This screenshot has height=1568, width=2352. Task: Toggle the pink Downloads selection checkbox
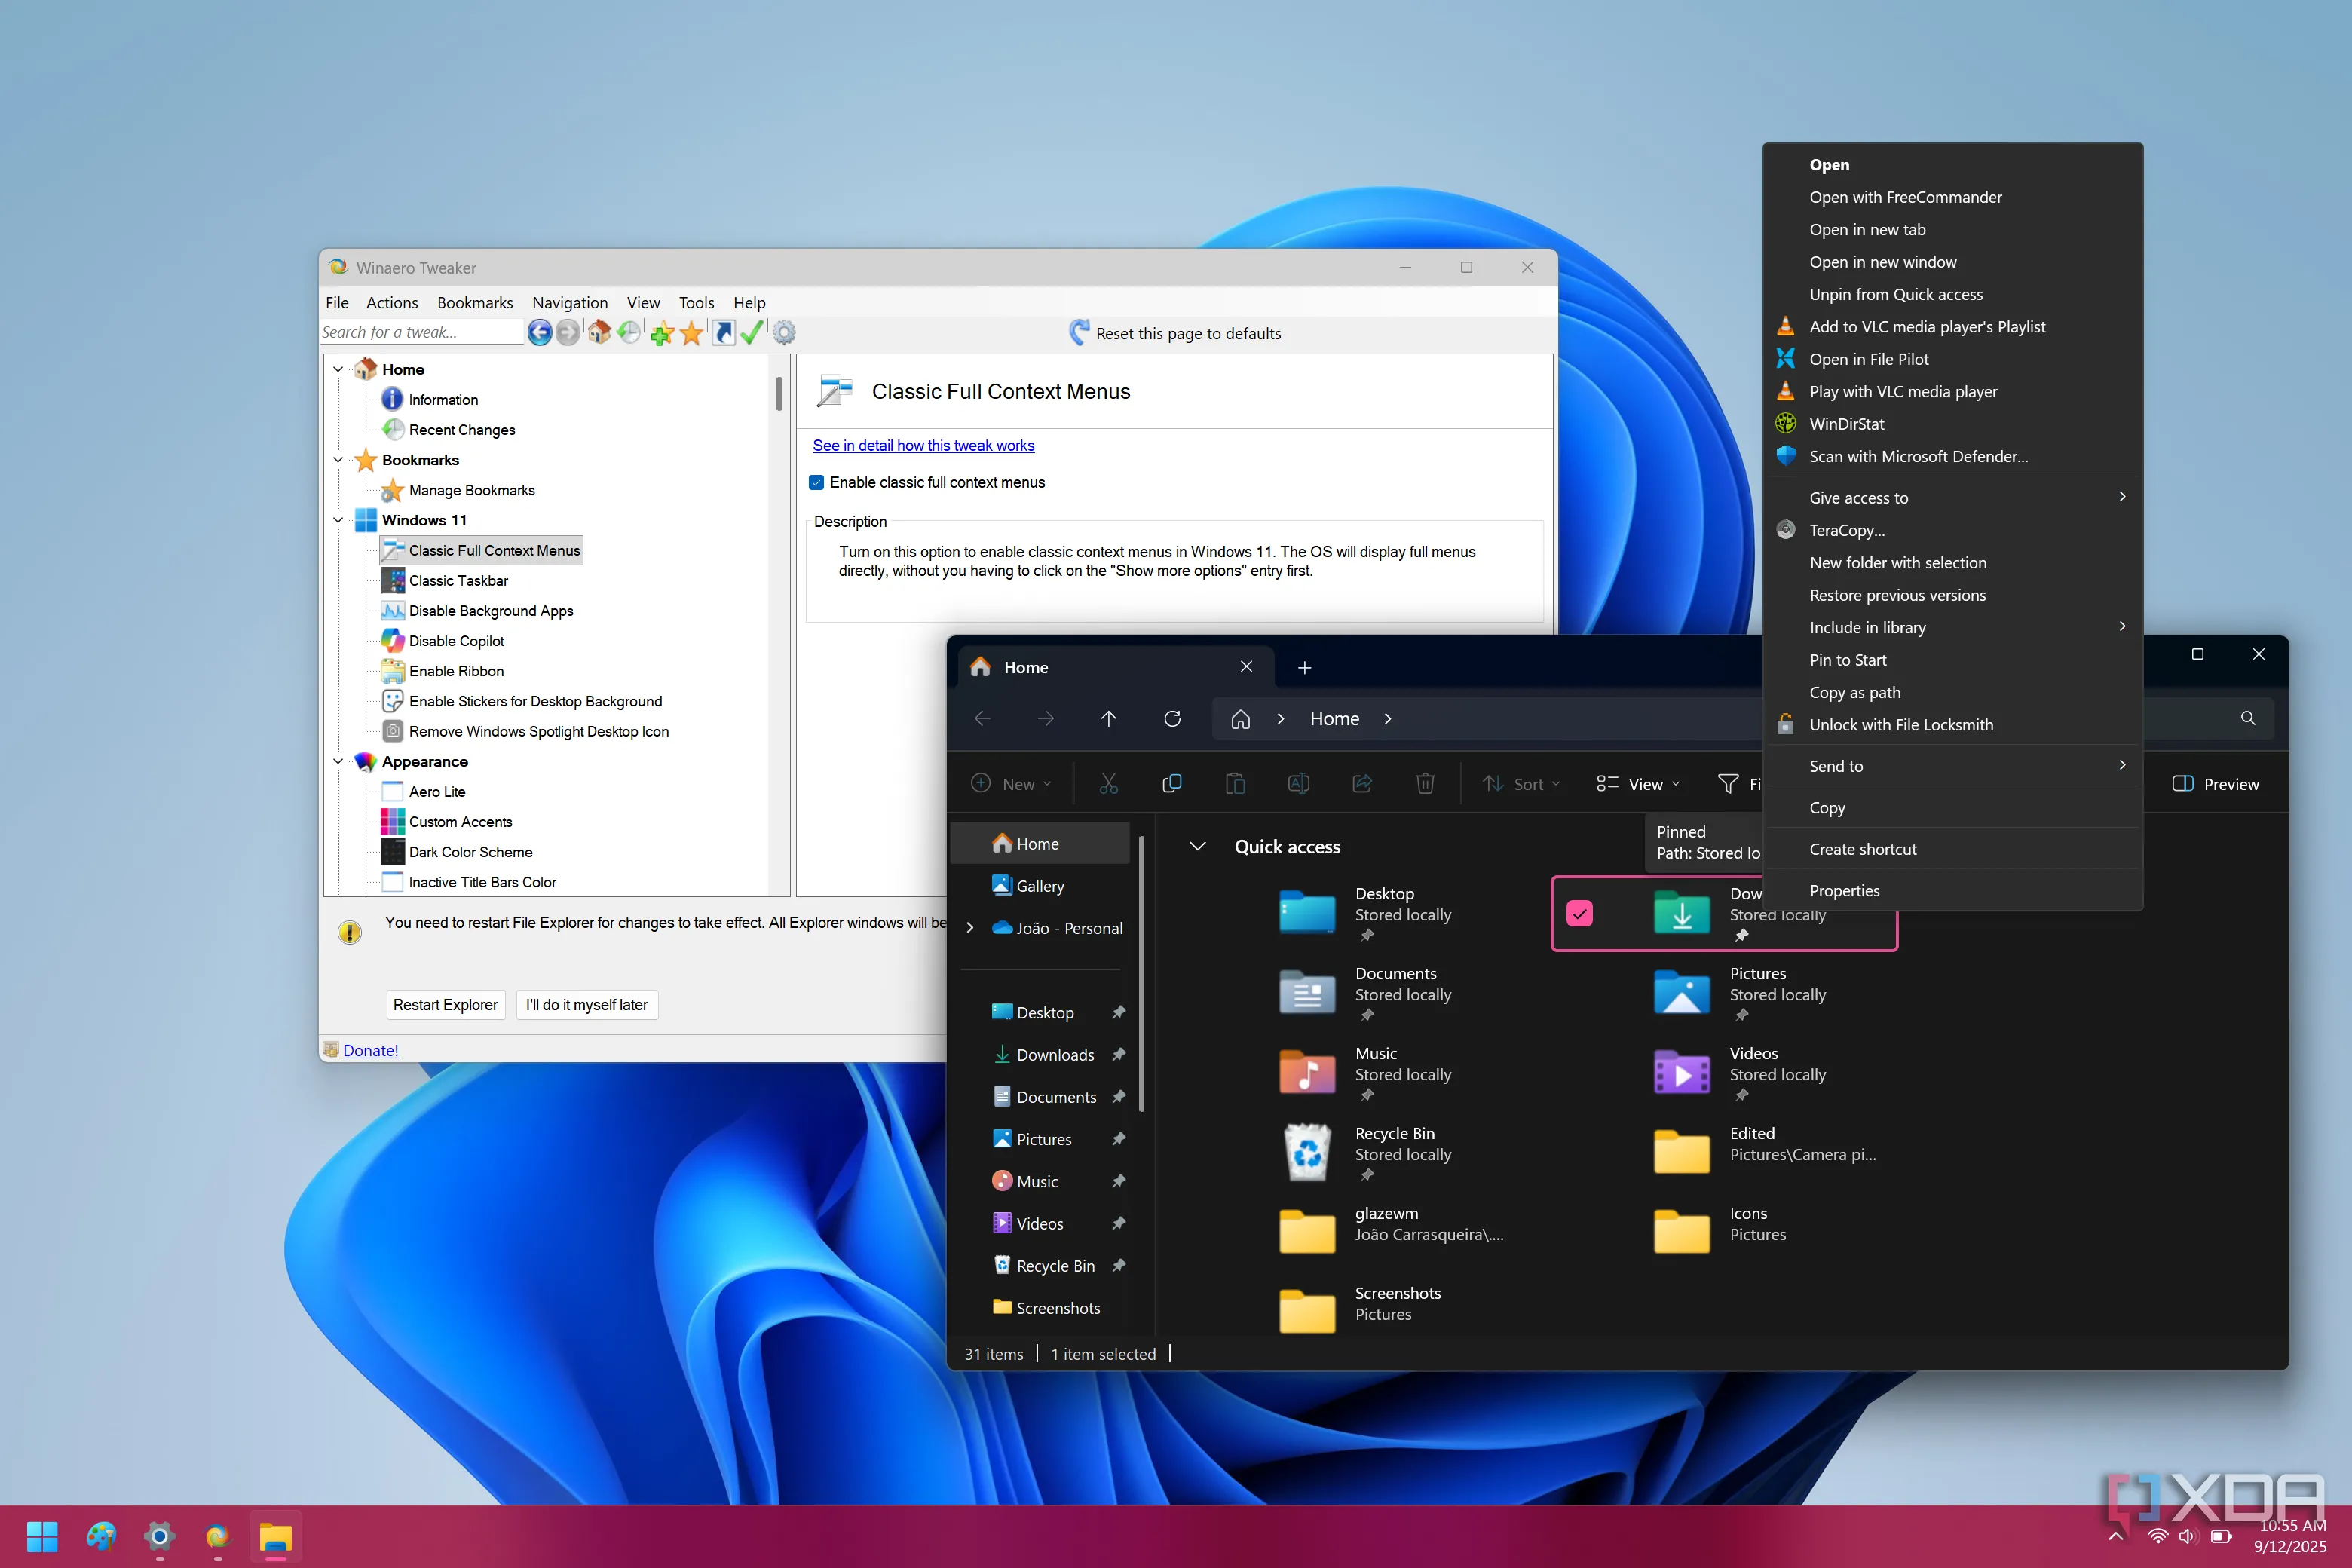click(1580, 913)
